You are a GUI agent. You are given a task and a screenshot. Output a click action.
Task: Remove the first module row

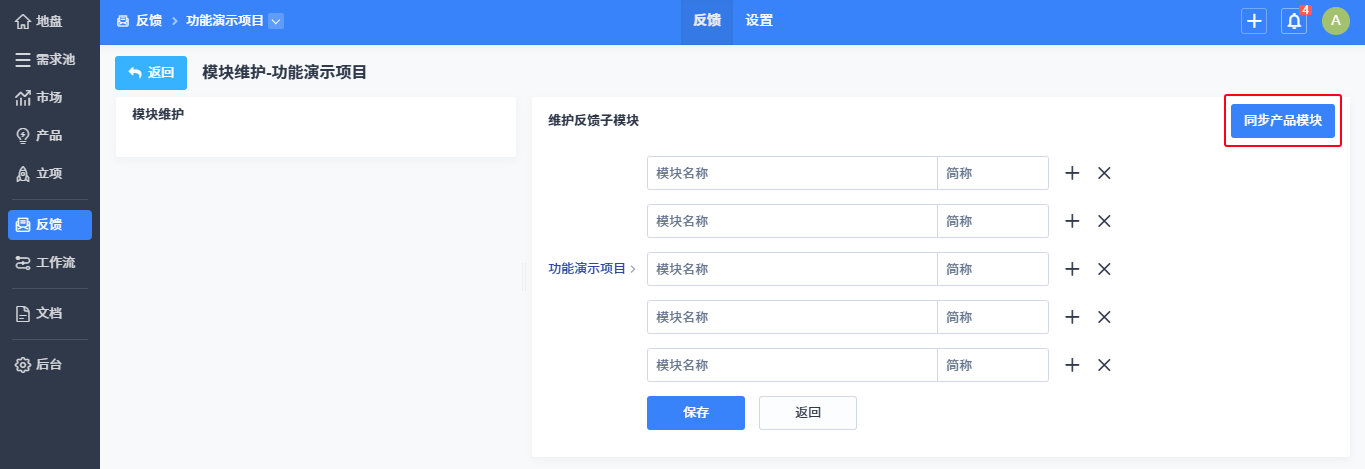(1104, 173)
